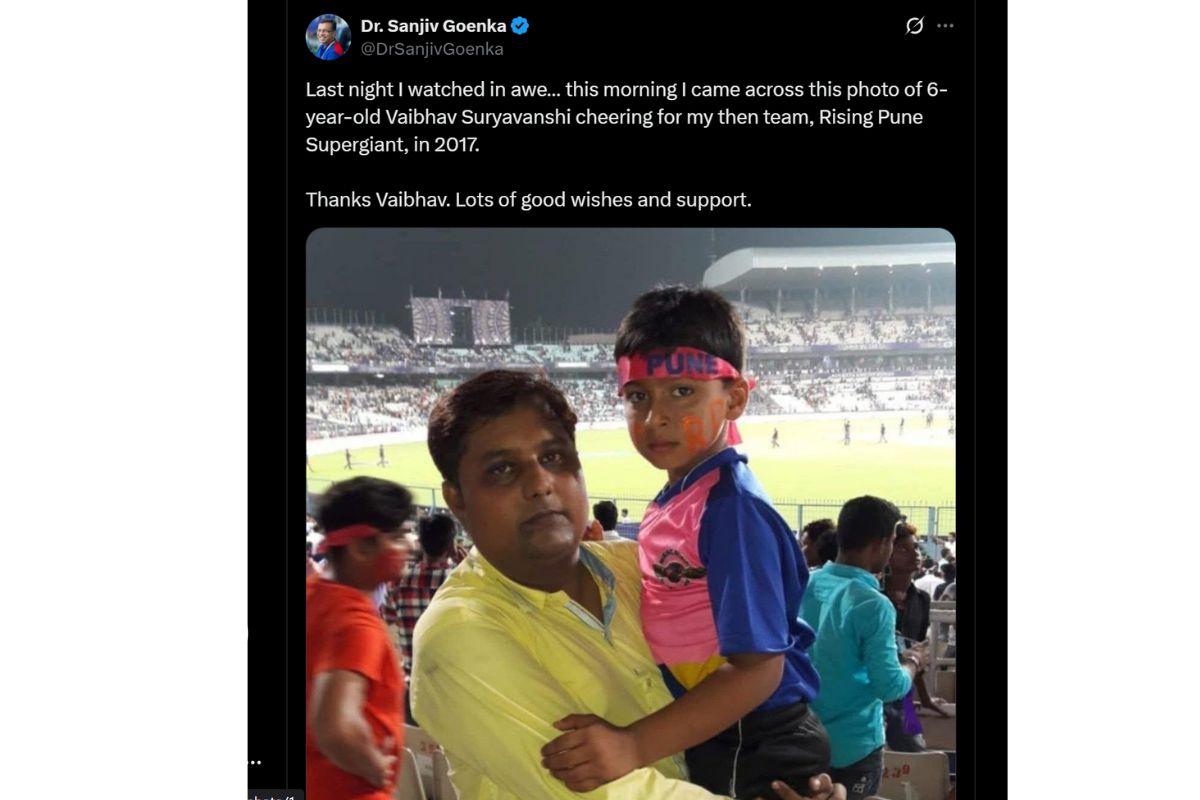Viewport: 1200px width, 800px height.
Task: Click the child's pink PUNE headband in the photo
Action: pos(678,363)
